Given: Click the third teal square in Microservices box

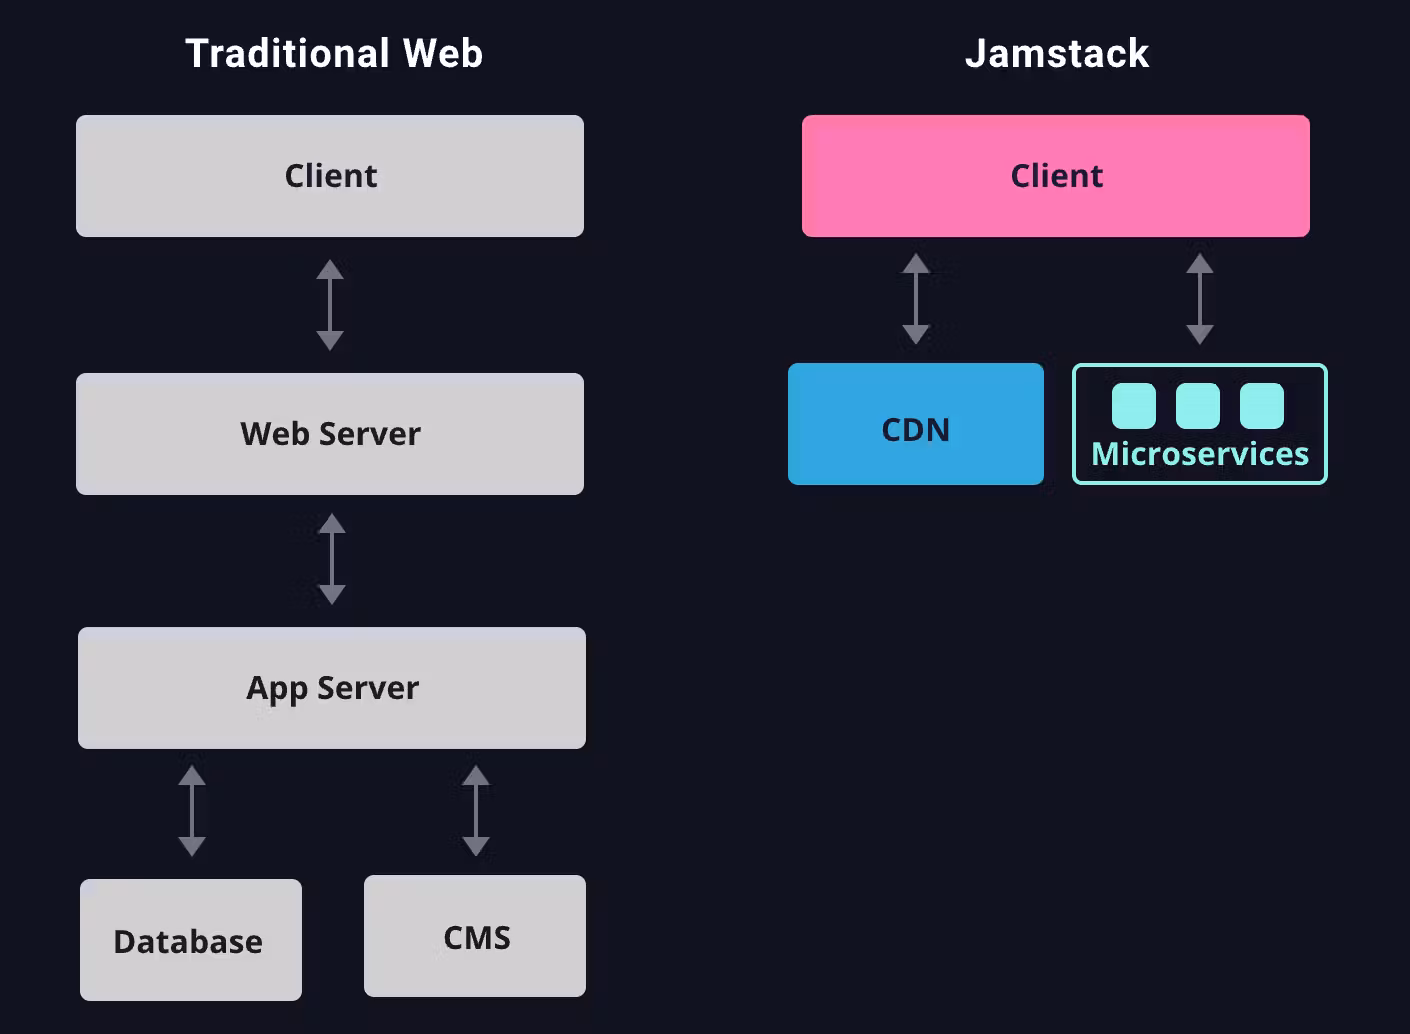Looking at the screenshot, I should point(1264,406).
